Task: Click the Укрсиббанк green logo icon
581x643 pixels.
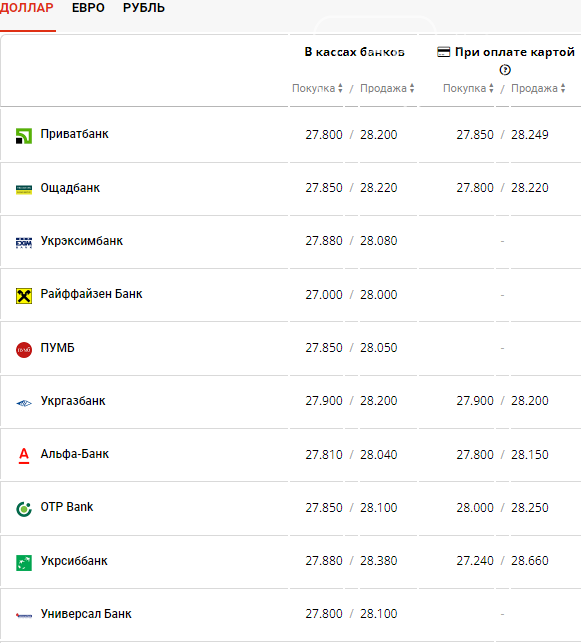Action: coord(24,563)
